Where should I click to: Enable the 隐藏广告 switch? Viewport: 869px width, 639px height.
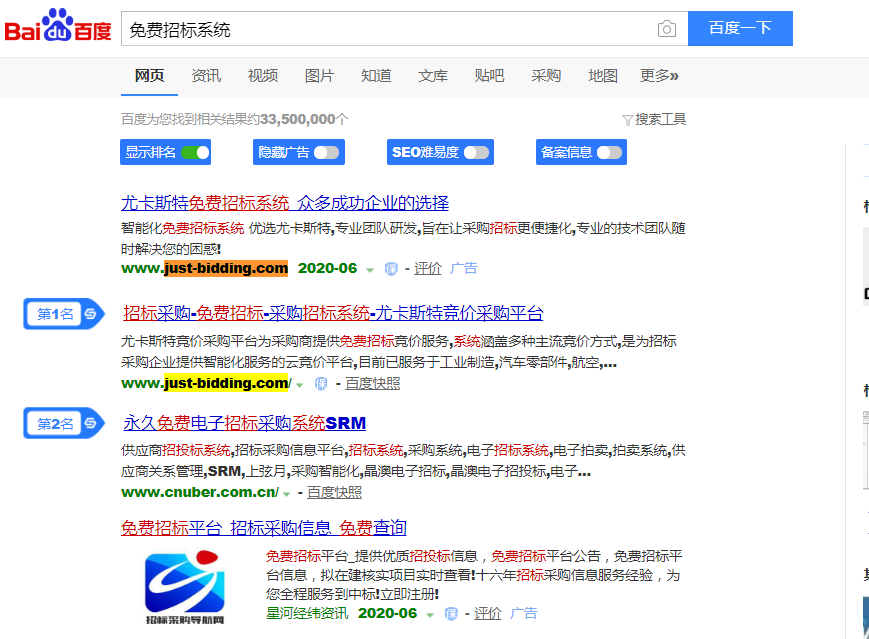(326, 152)
